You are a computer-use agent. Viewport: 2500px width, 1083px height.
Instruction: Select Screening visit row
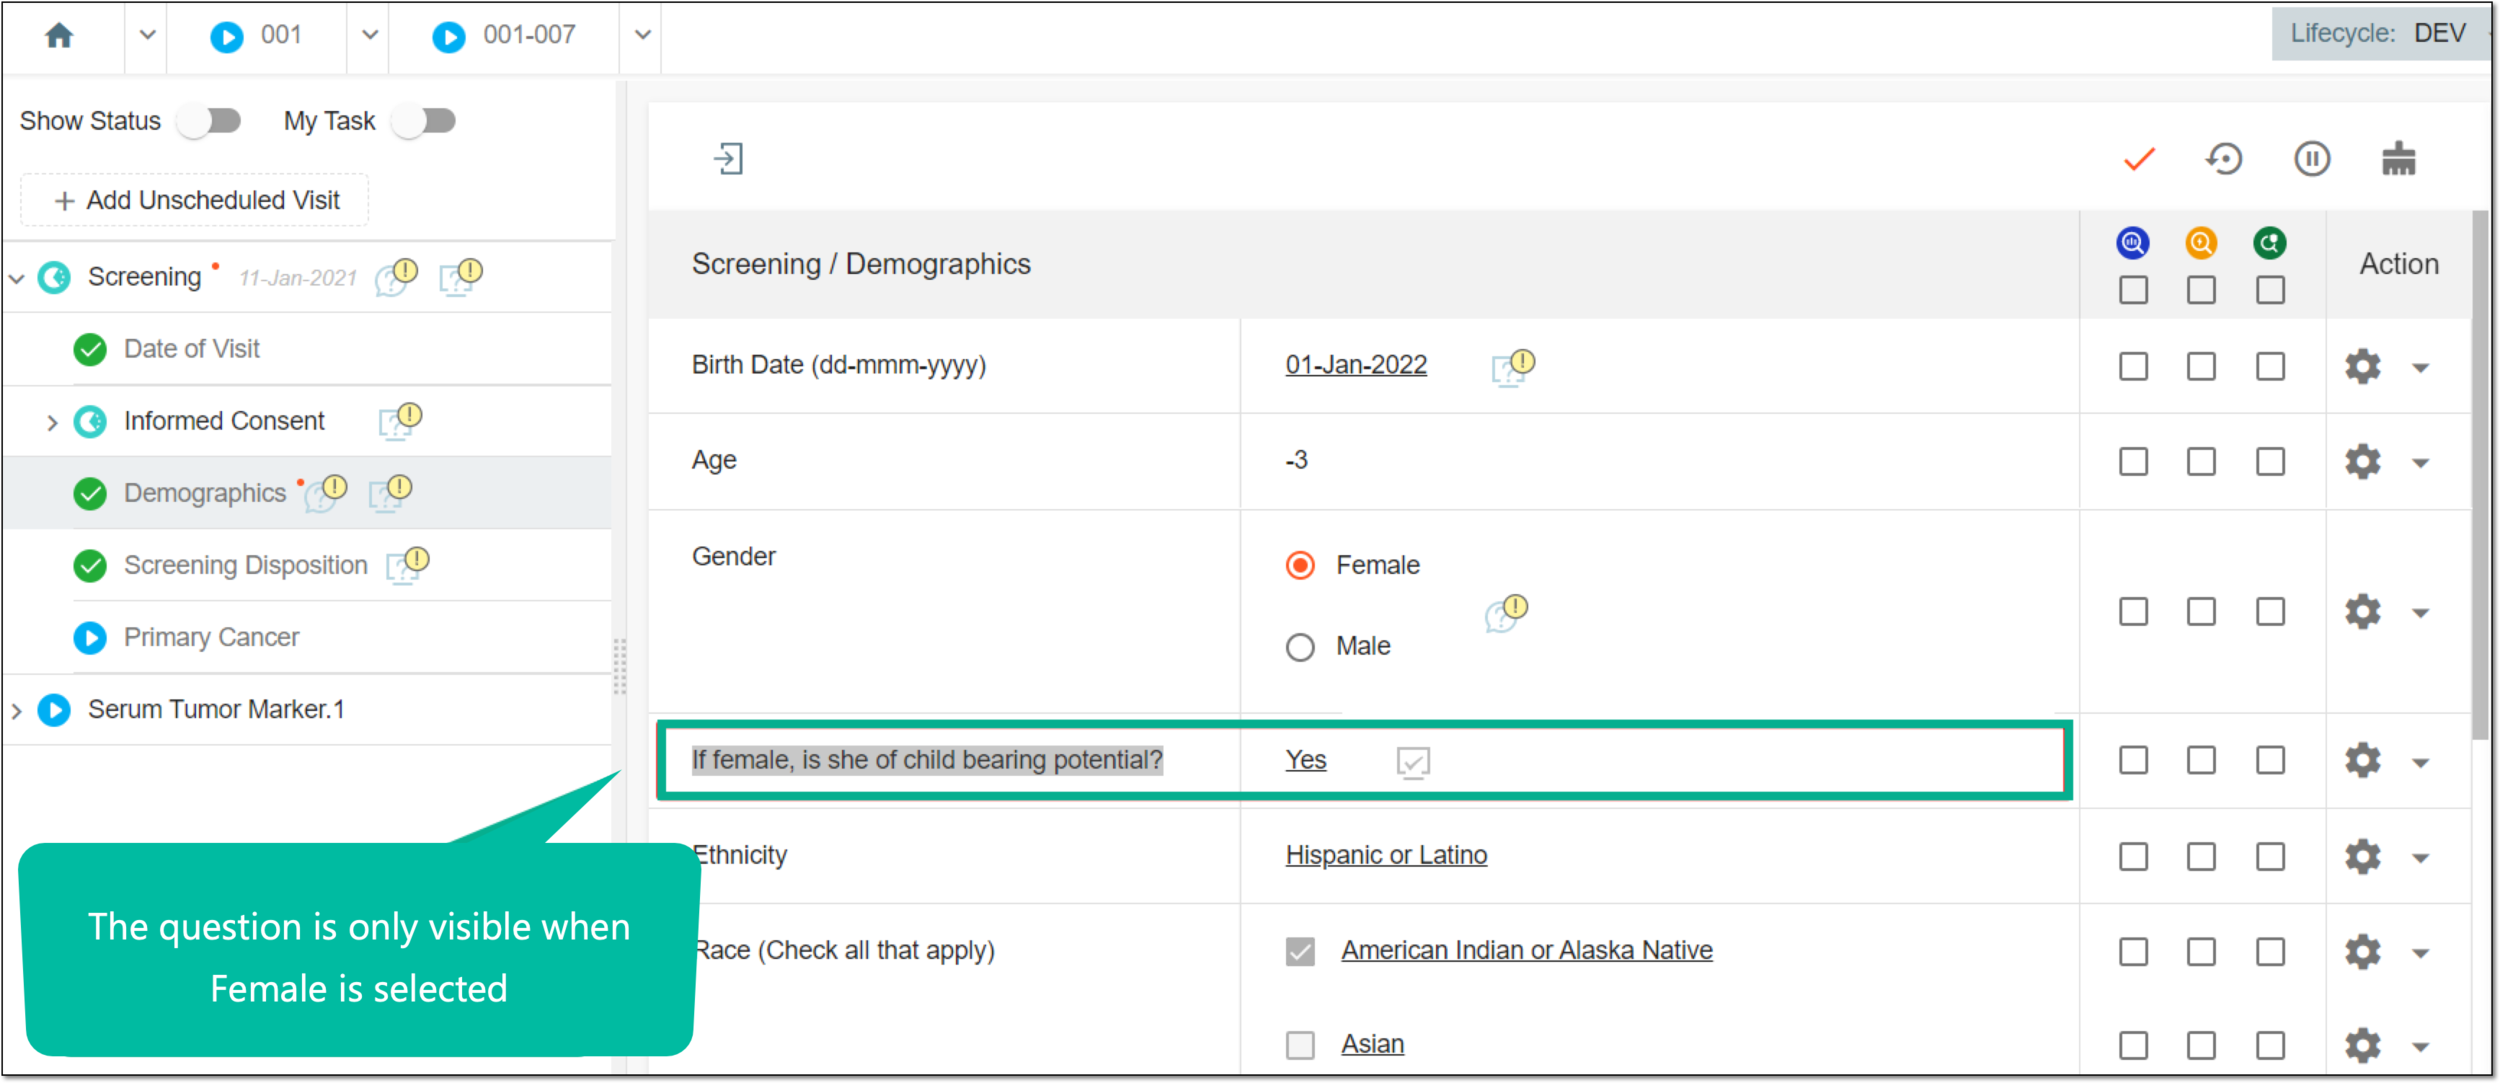click(x=306, y=277)
